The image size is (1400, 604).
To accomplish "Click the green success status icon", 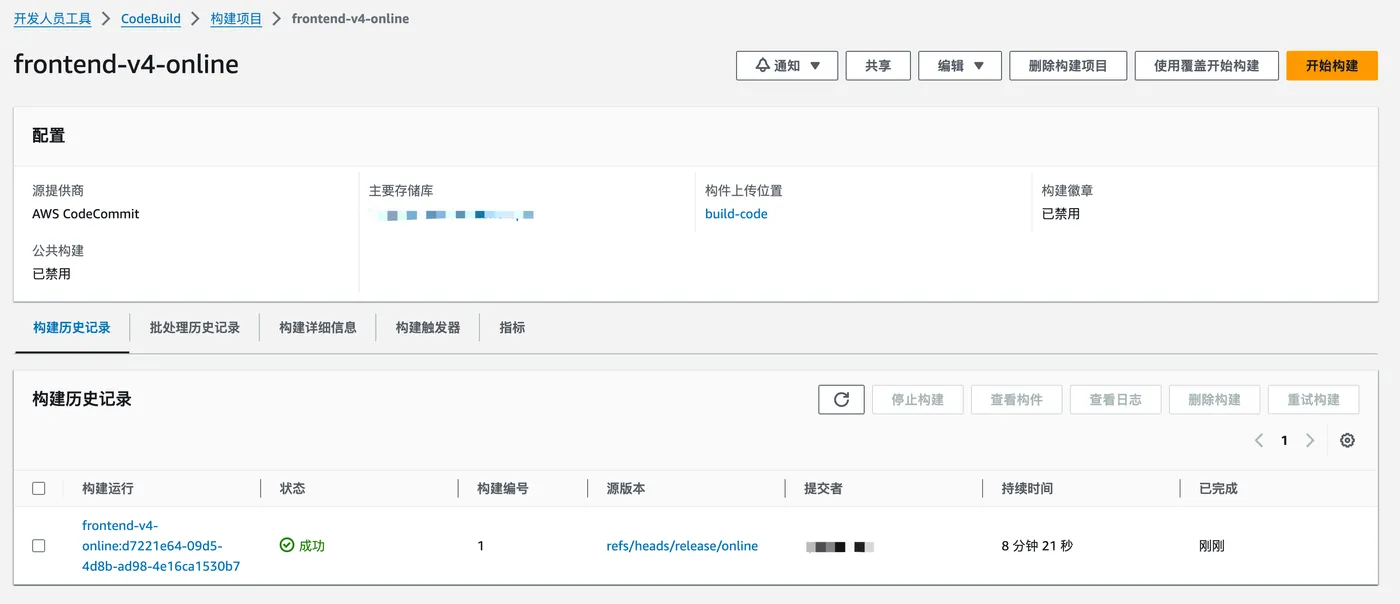I will (287, 545).
